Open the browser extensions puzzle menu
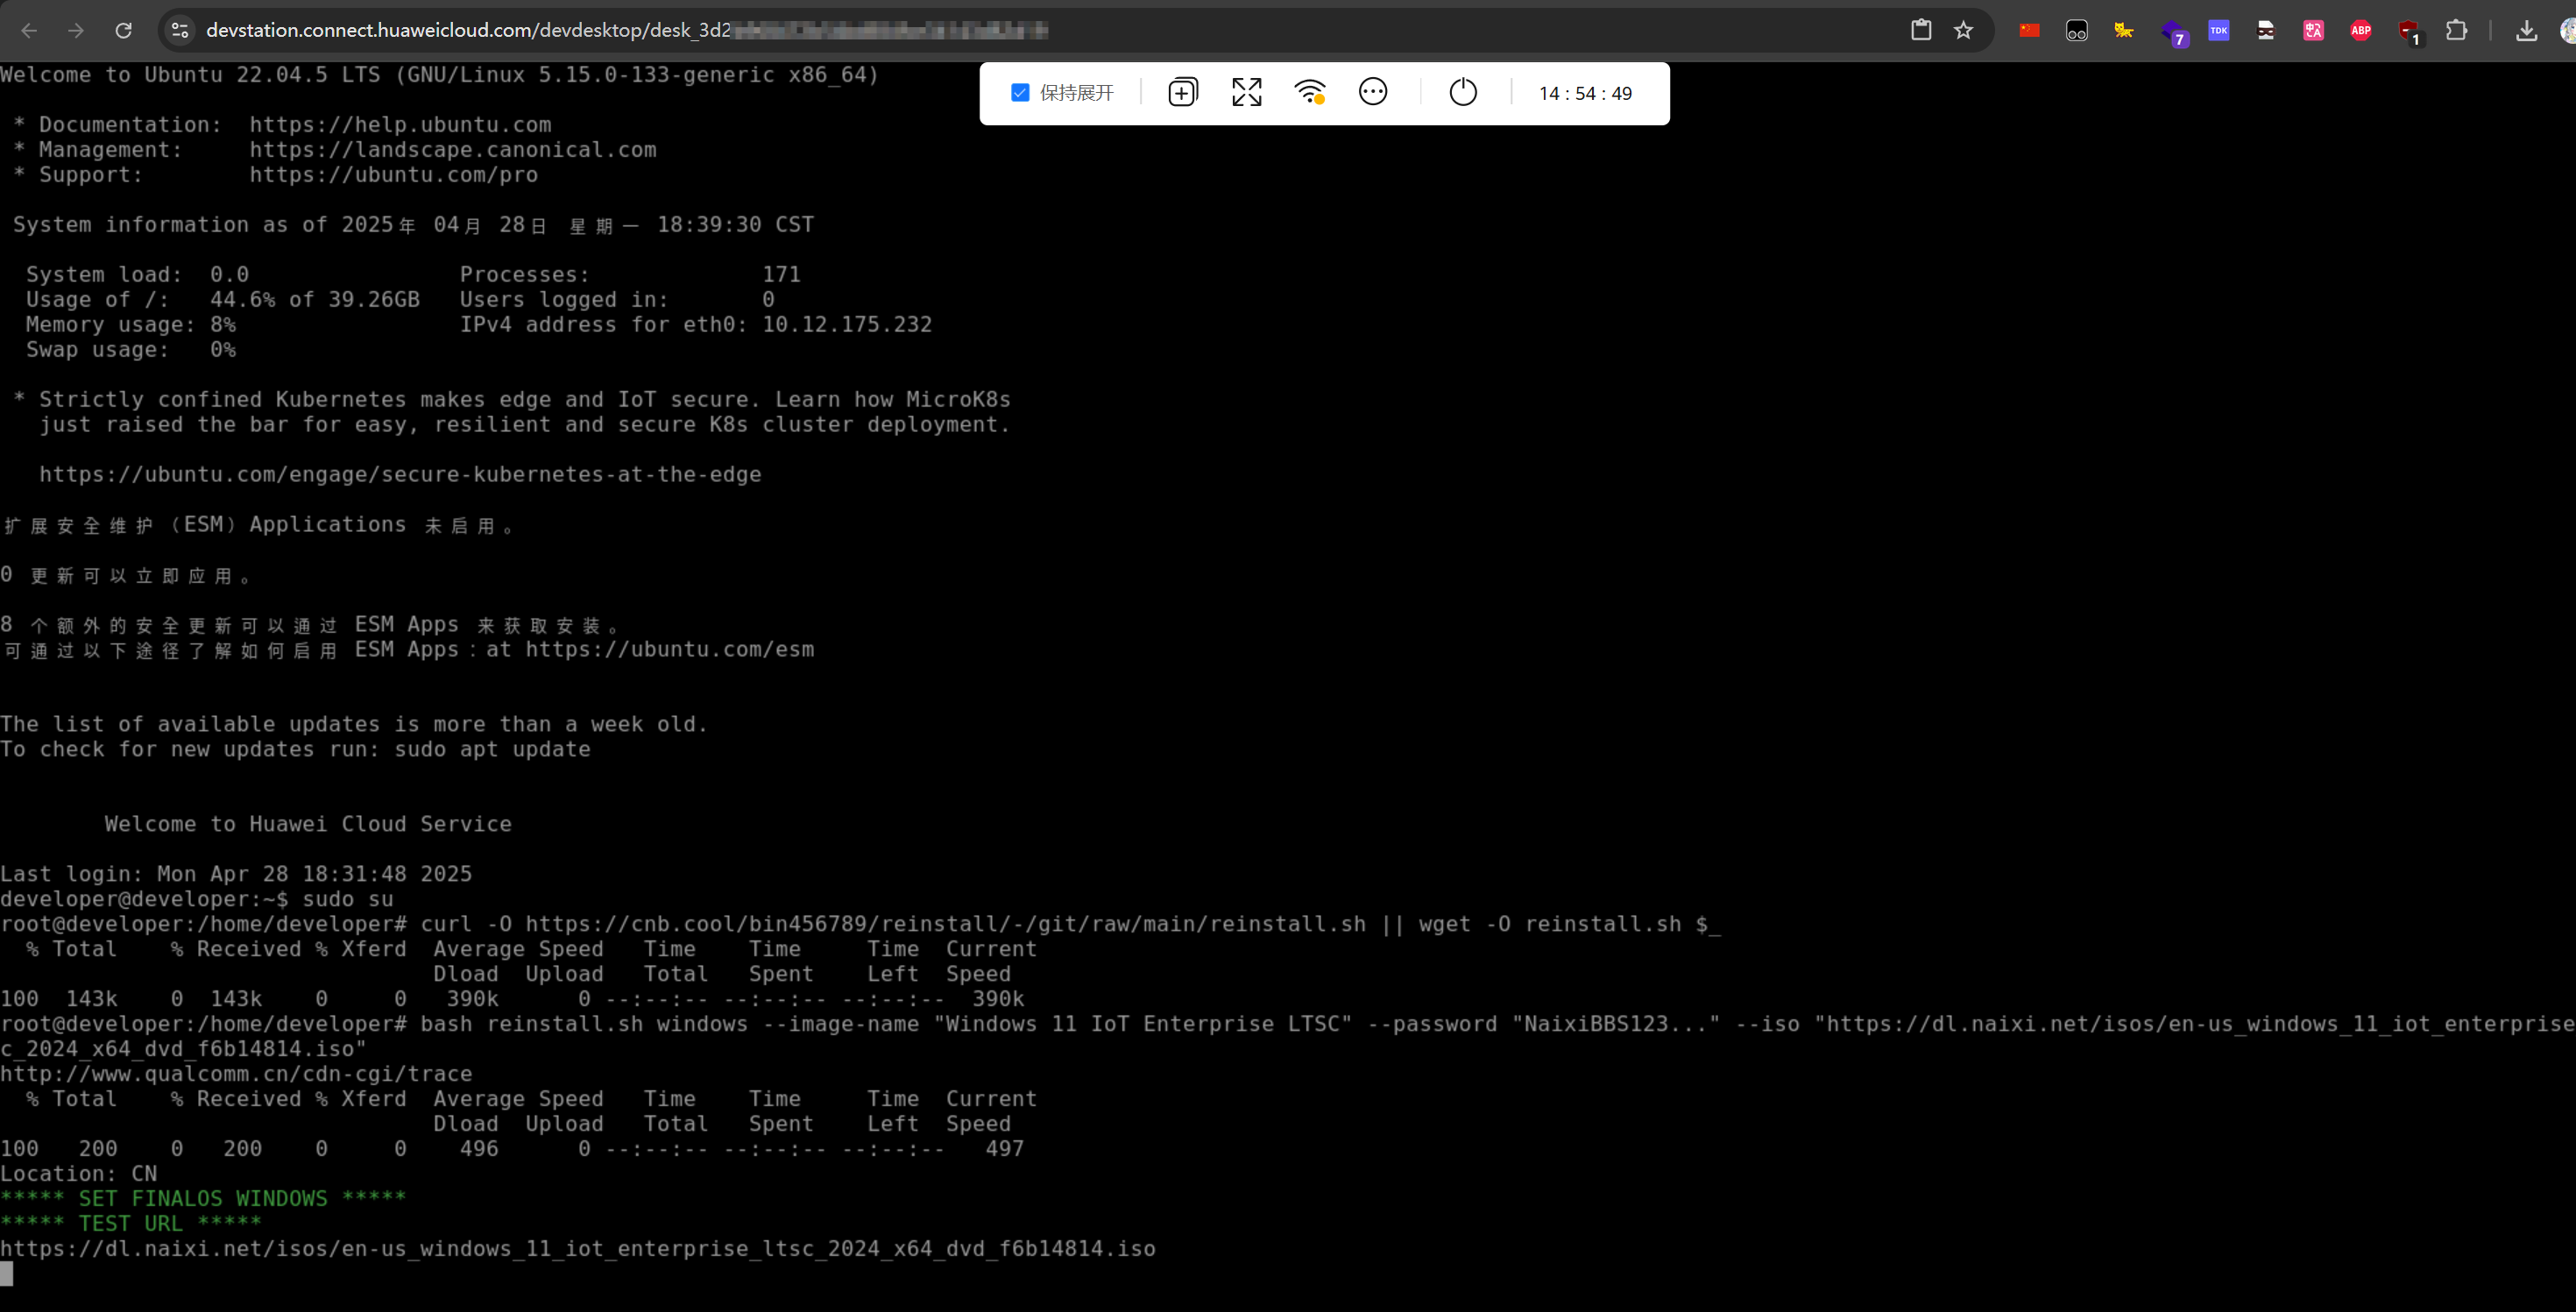The height and width of the screenshot is (1312, 2576). pyautogui.click(x=2458, y=30)
